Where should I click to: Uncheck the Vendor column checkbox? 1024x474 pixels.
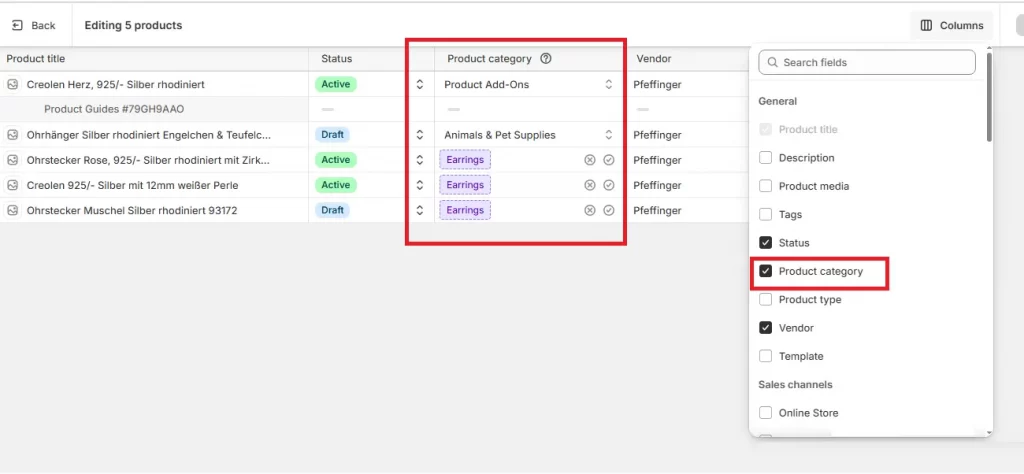pos(765,328)
